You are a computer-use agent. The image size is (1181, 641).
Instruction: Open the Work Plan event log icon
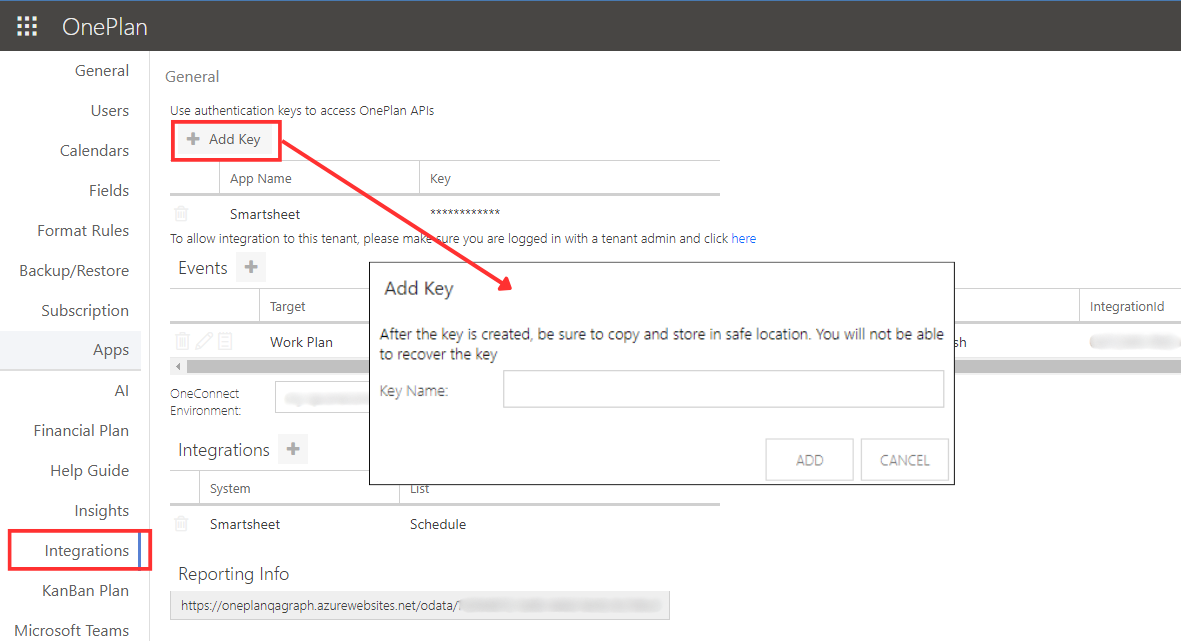[x=223, y=341]
